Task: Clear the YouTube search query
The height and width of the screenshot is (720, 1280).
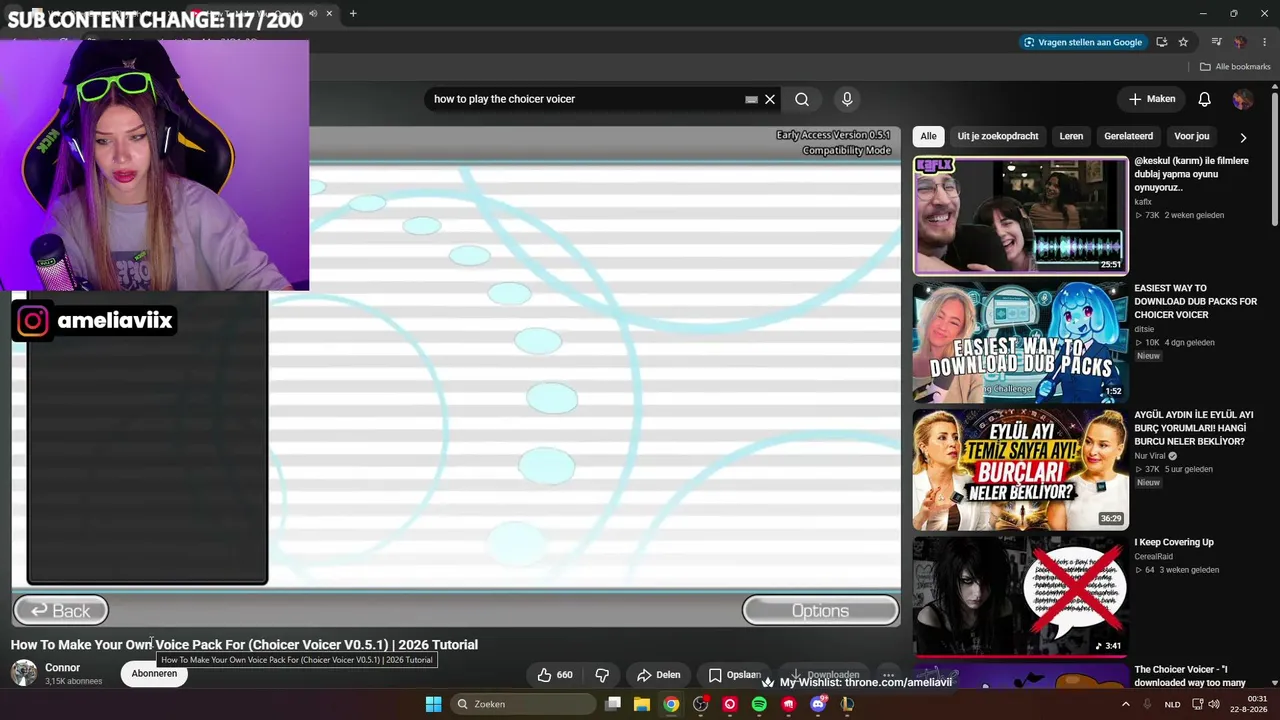Action: [x=770, y=99]
